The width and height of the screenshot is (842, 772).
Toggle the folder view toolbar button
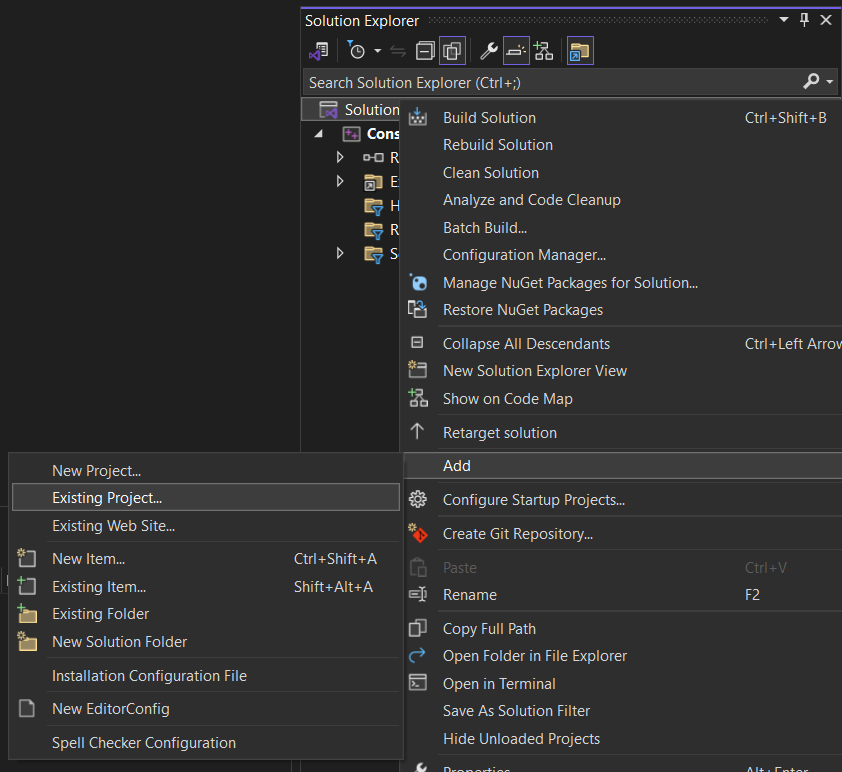pyautogui.click(x=580, y=51)
